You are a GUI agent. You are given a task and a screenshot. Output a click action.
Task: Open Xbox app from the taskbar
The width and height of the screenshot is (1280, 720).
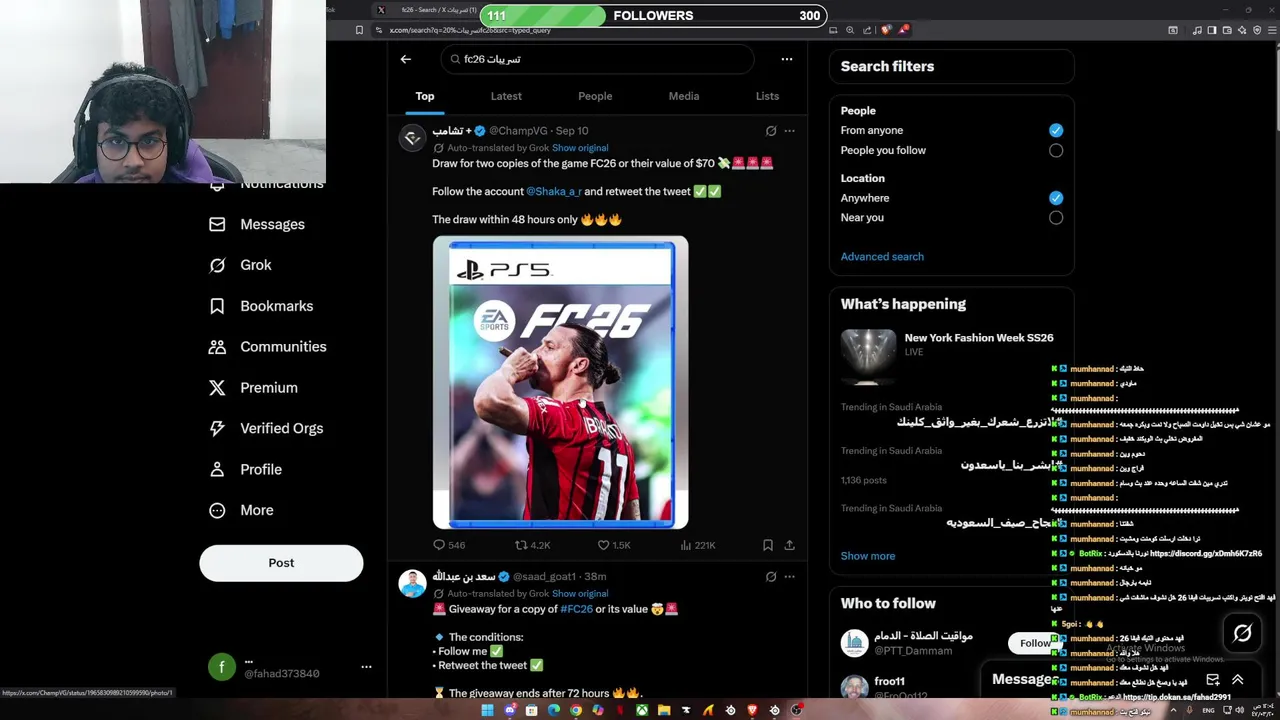642,710
